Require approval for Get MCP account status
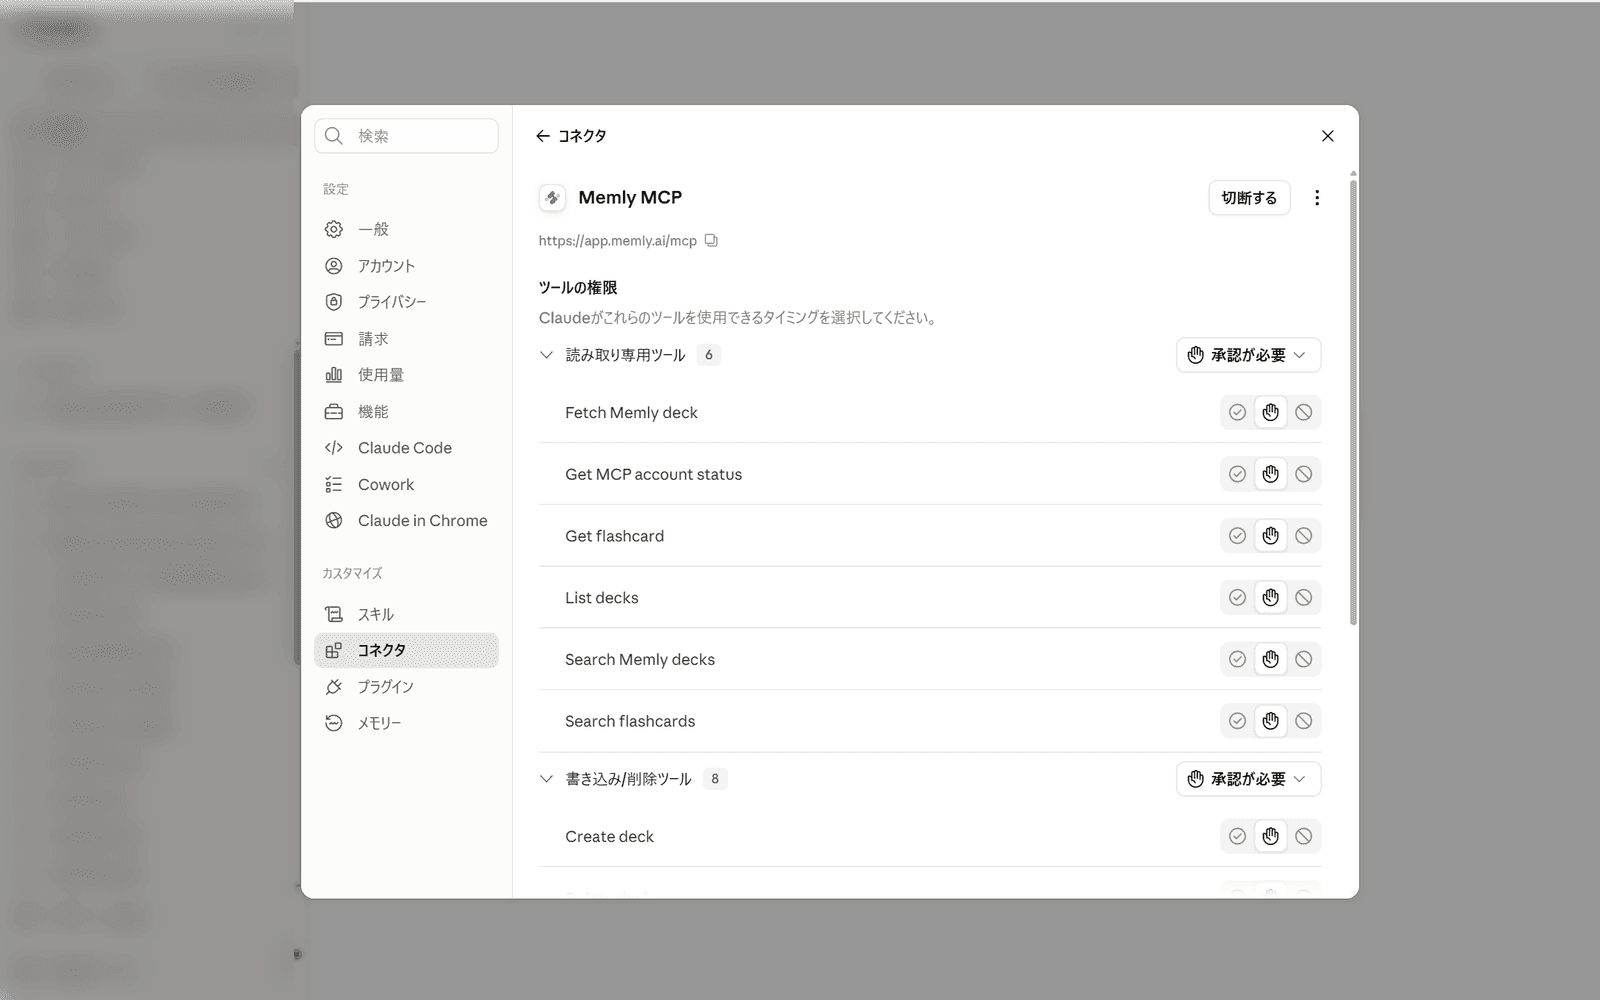 1270,474
